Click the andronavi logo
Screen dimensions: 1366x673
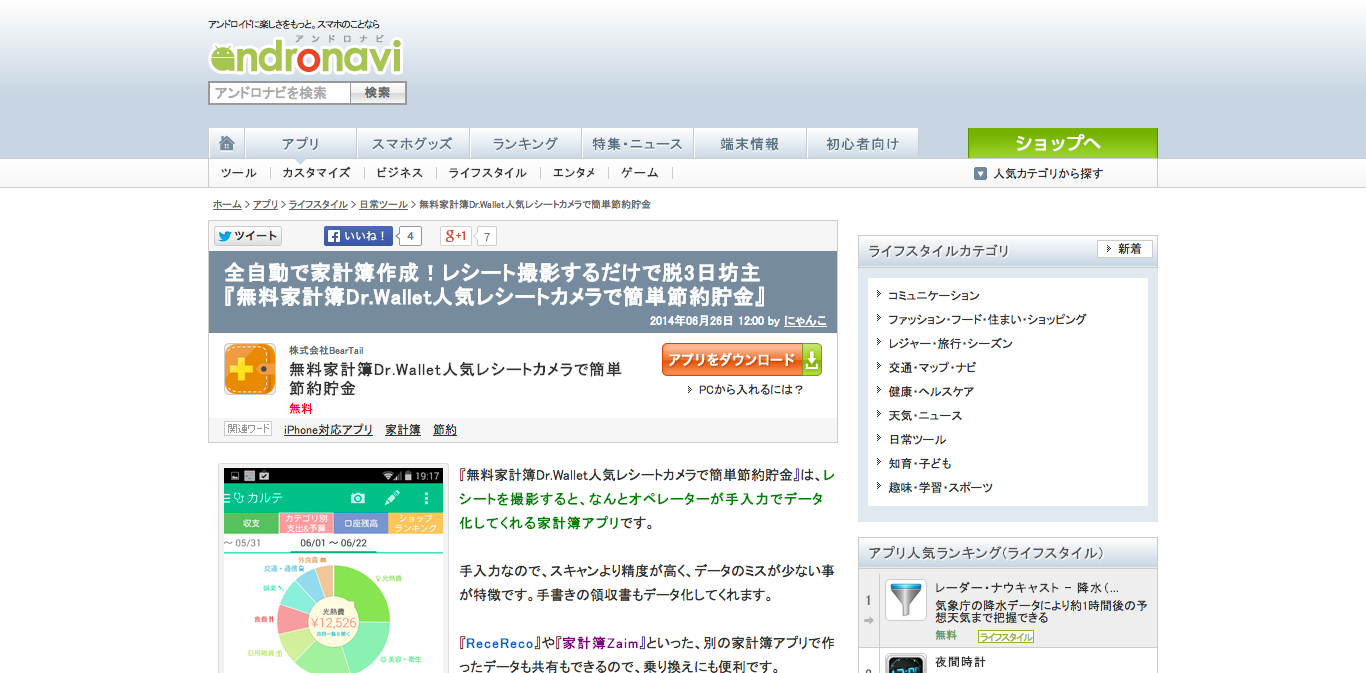306,54
